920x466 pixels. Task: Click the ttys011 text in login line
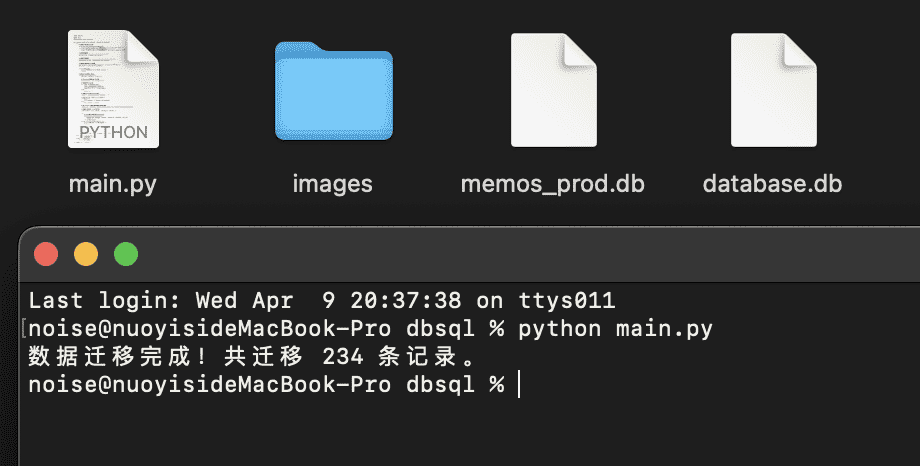(567, 300)
